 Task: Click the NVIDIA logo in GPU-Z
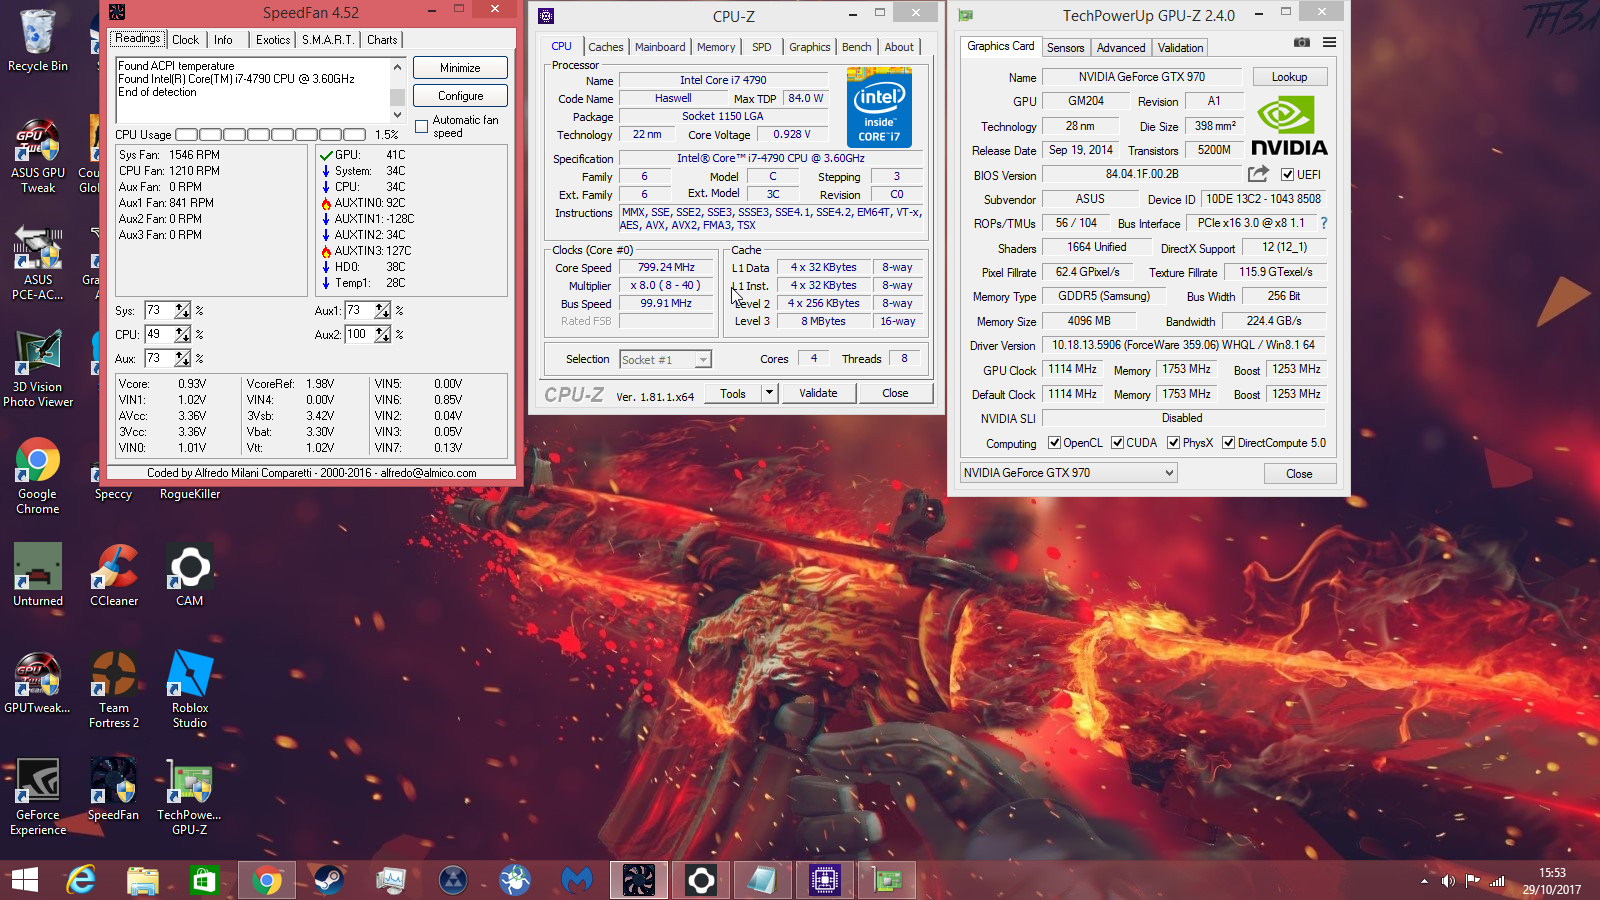pos(1289,126)
